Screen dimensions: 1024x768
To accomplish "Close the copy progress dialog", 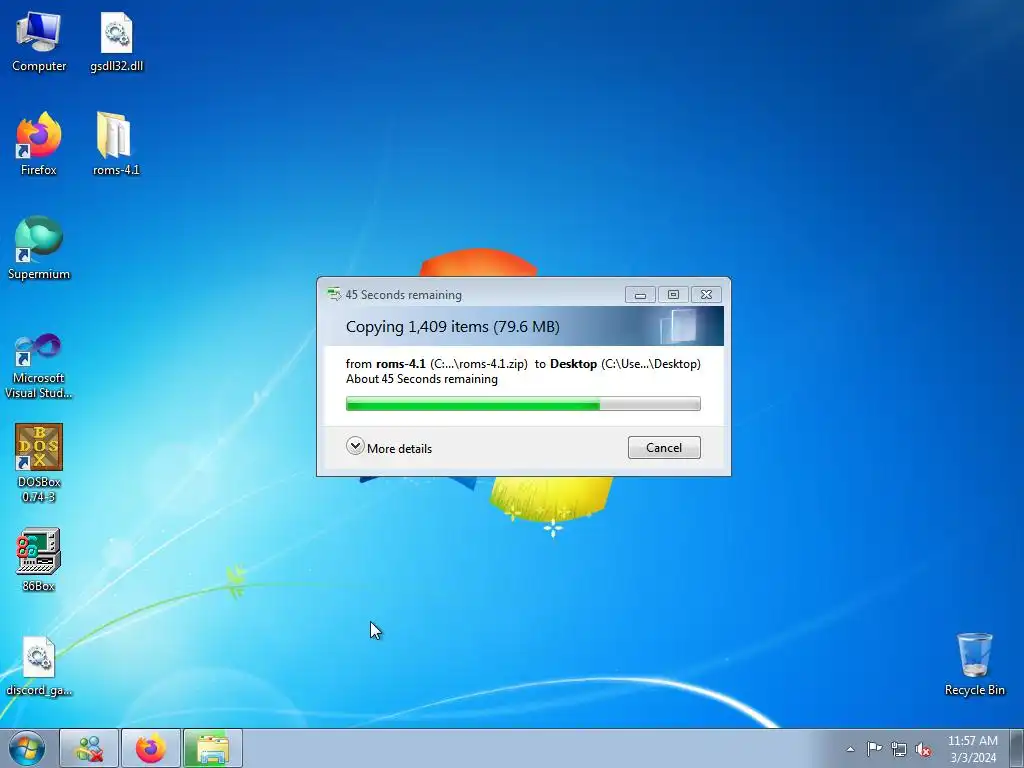I will click(707, 295).
